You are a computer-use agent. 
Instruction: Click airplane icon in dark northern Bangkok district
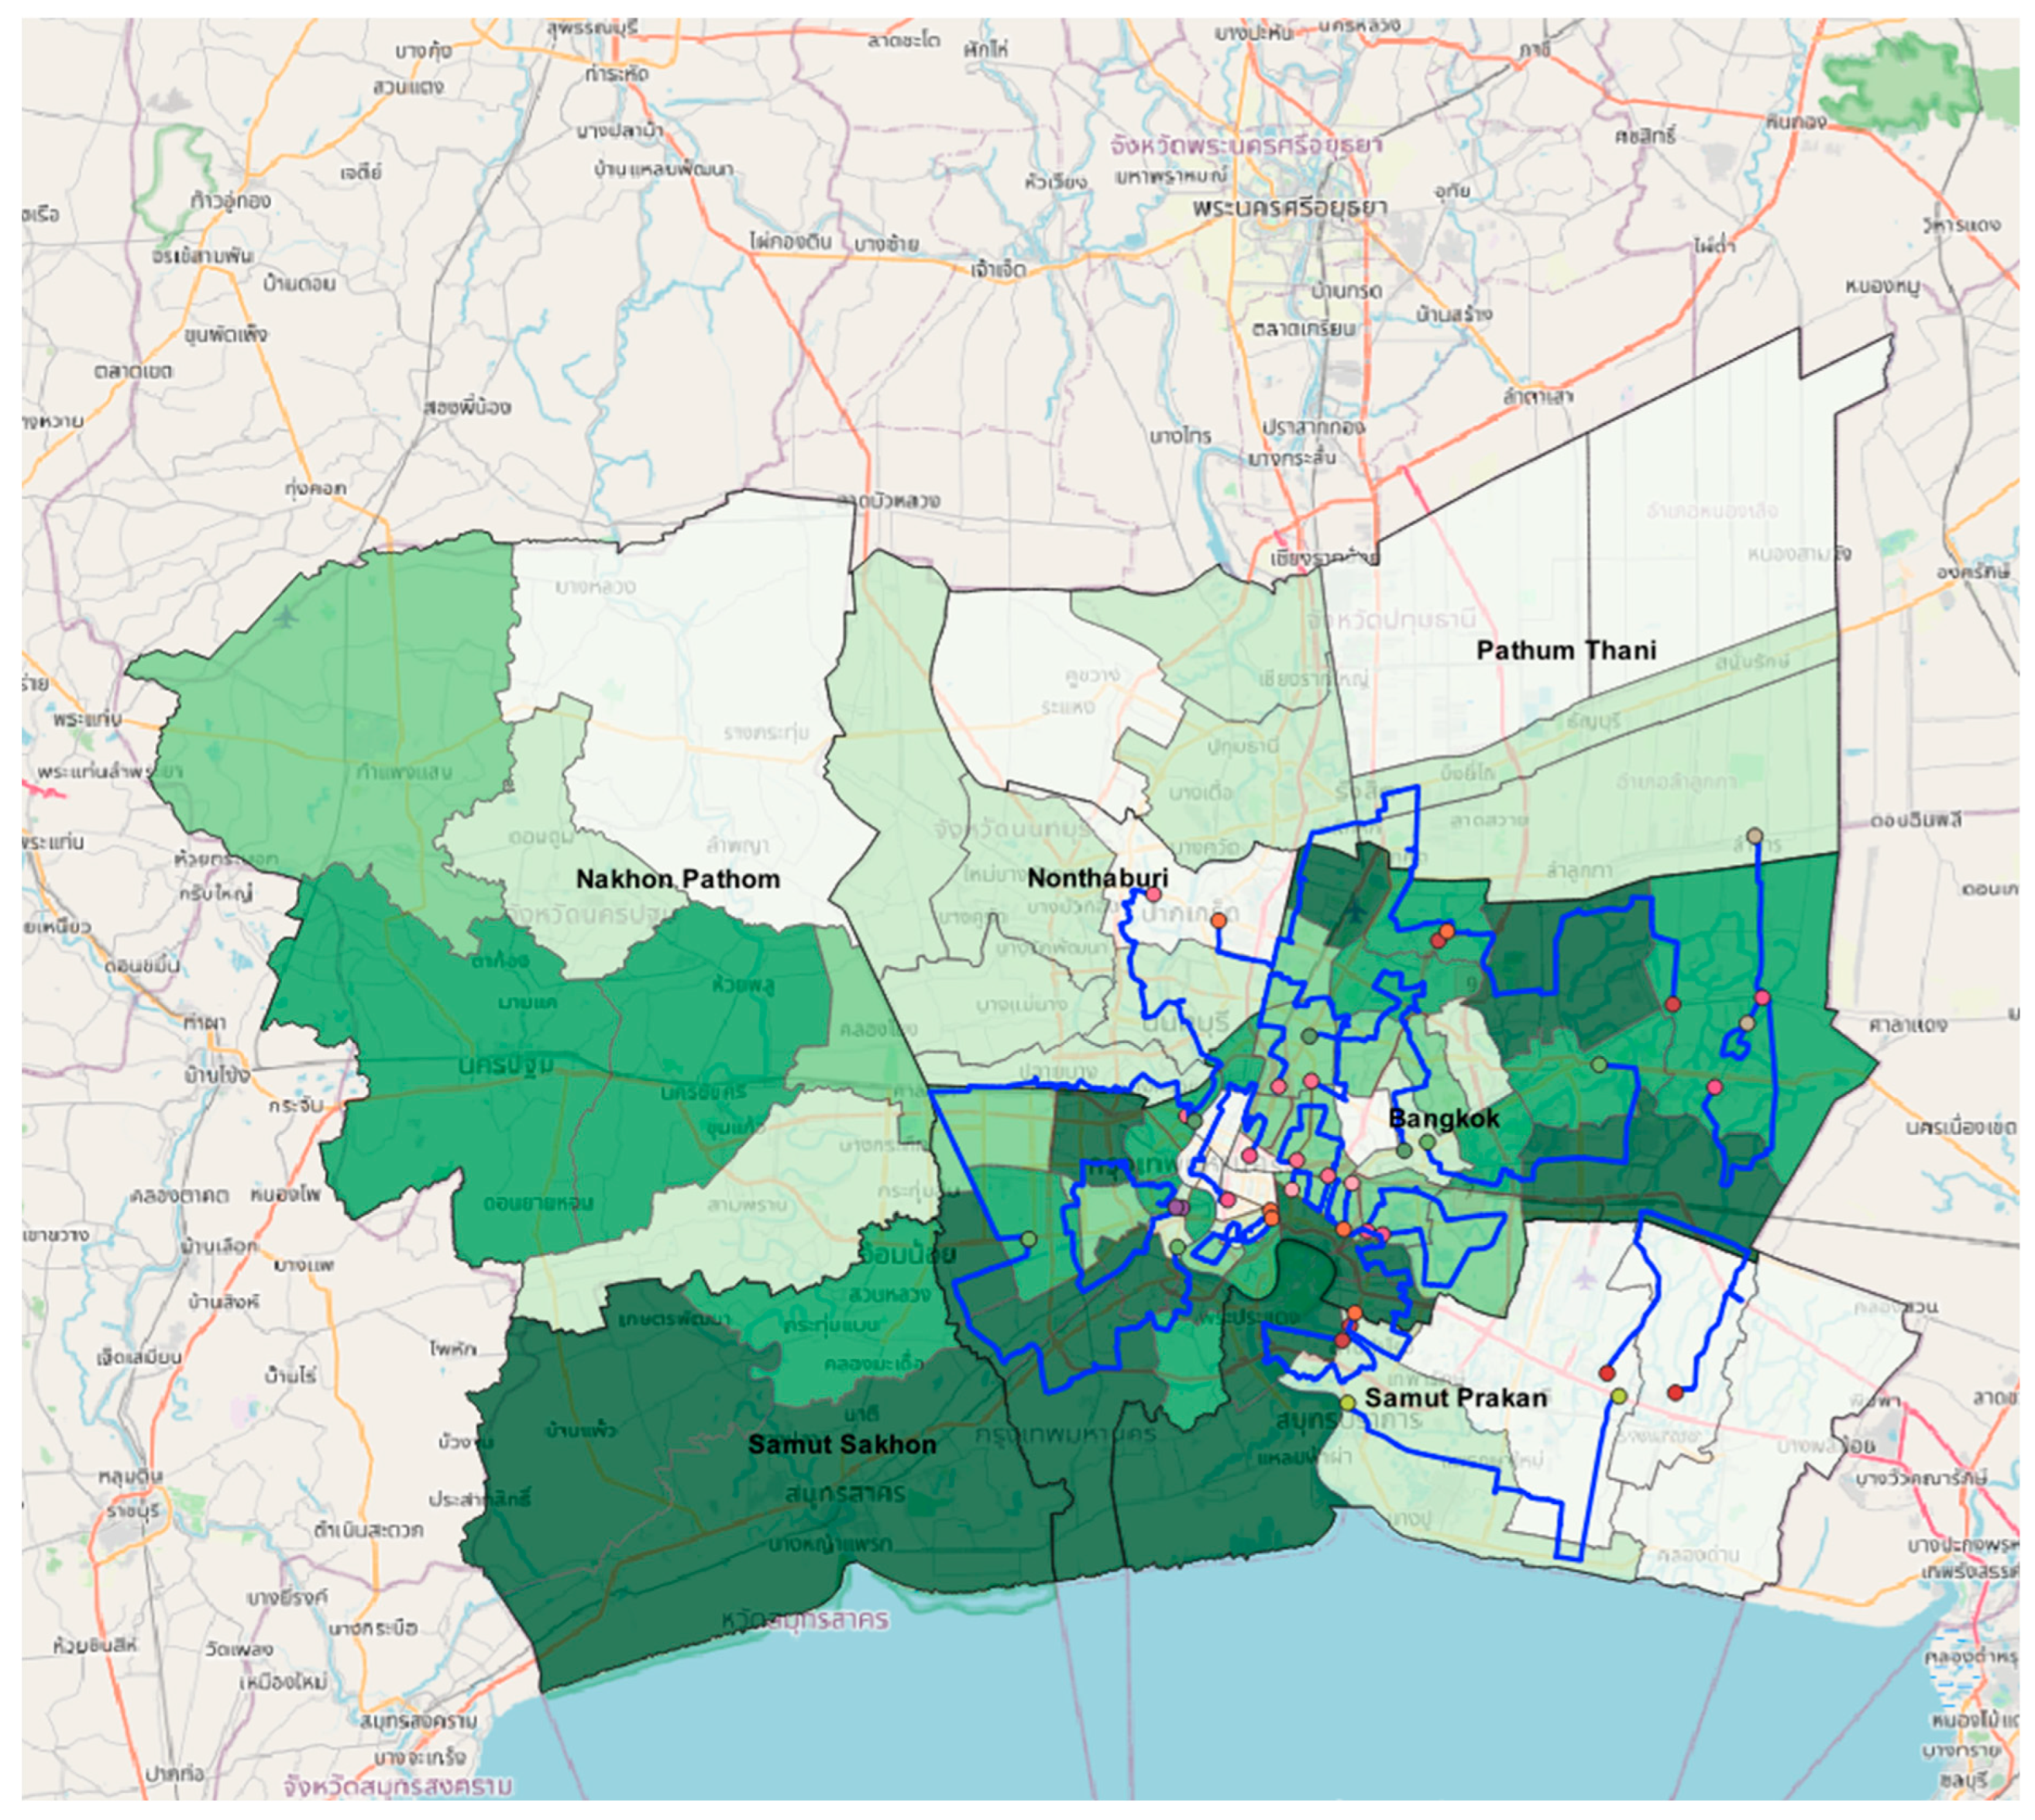1355,911
